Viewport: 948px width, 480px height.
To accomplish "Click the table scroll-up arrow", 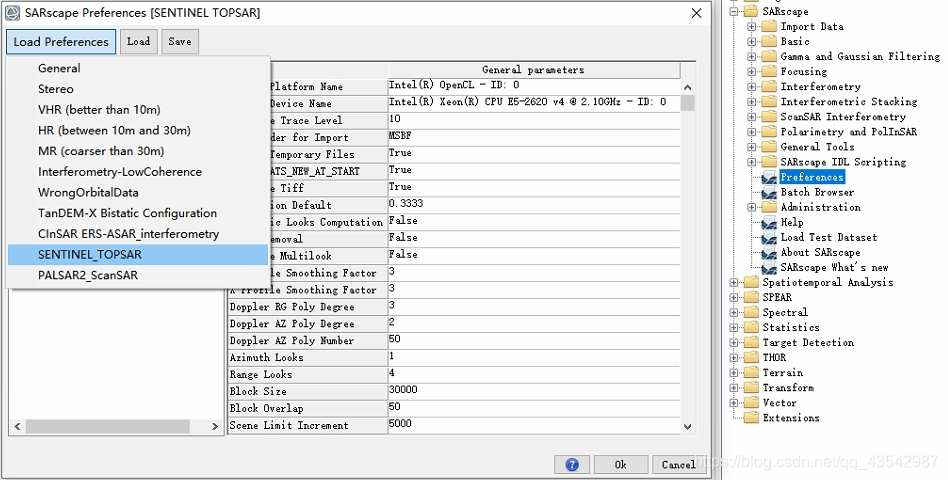I will pyautogui.click(x=687, y=88).
